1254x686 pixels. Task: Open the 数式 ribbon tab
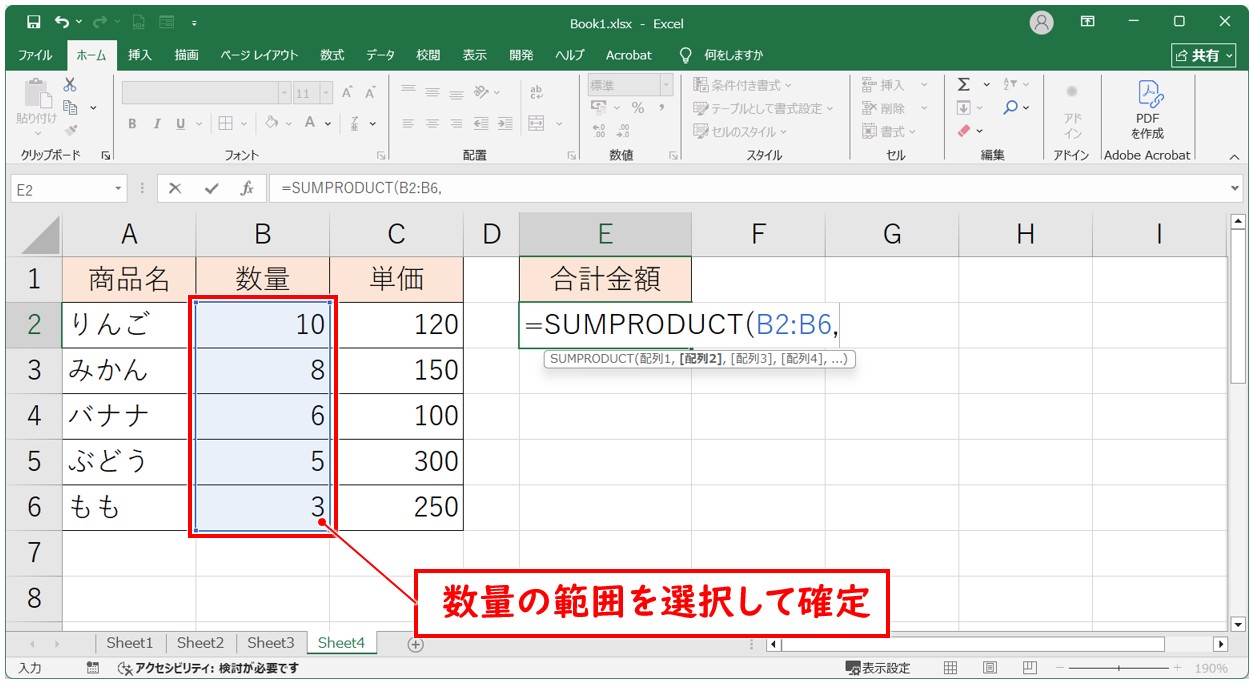[x=332, y=55]
